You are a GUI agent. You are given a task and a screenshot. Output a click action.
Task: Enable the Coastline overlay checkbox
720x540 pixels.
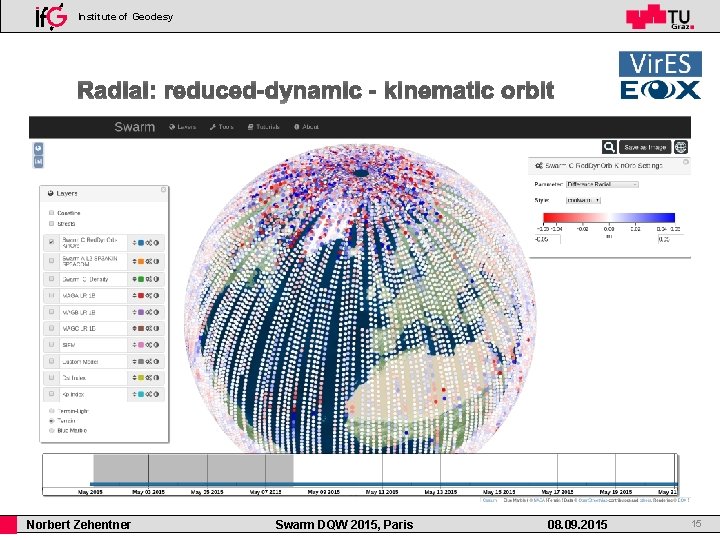pyautogui.click(x=51, y=213)
